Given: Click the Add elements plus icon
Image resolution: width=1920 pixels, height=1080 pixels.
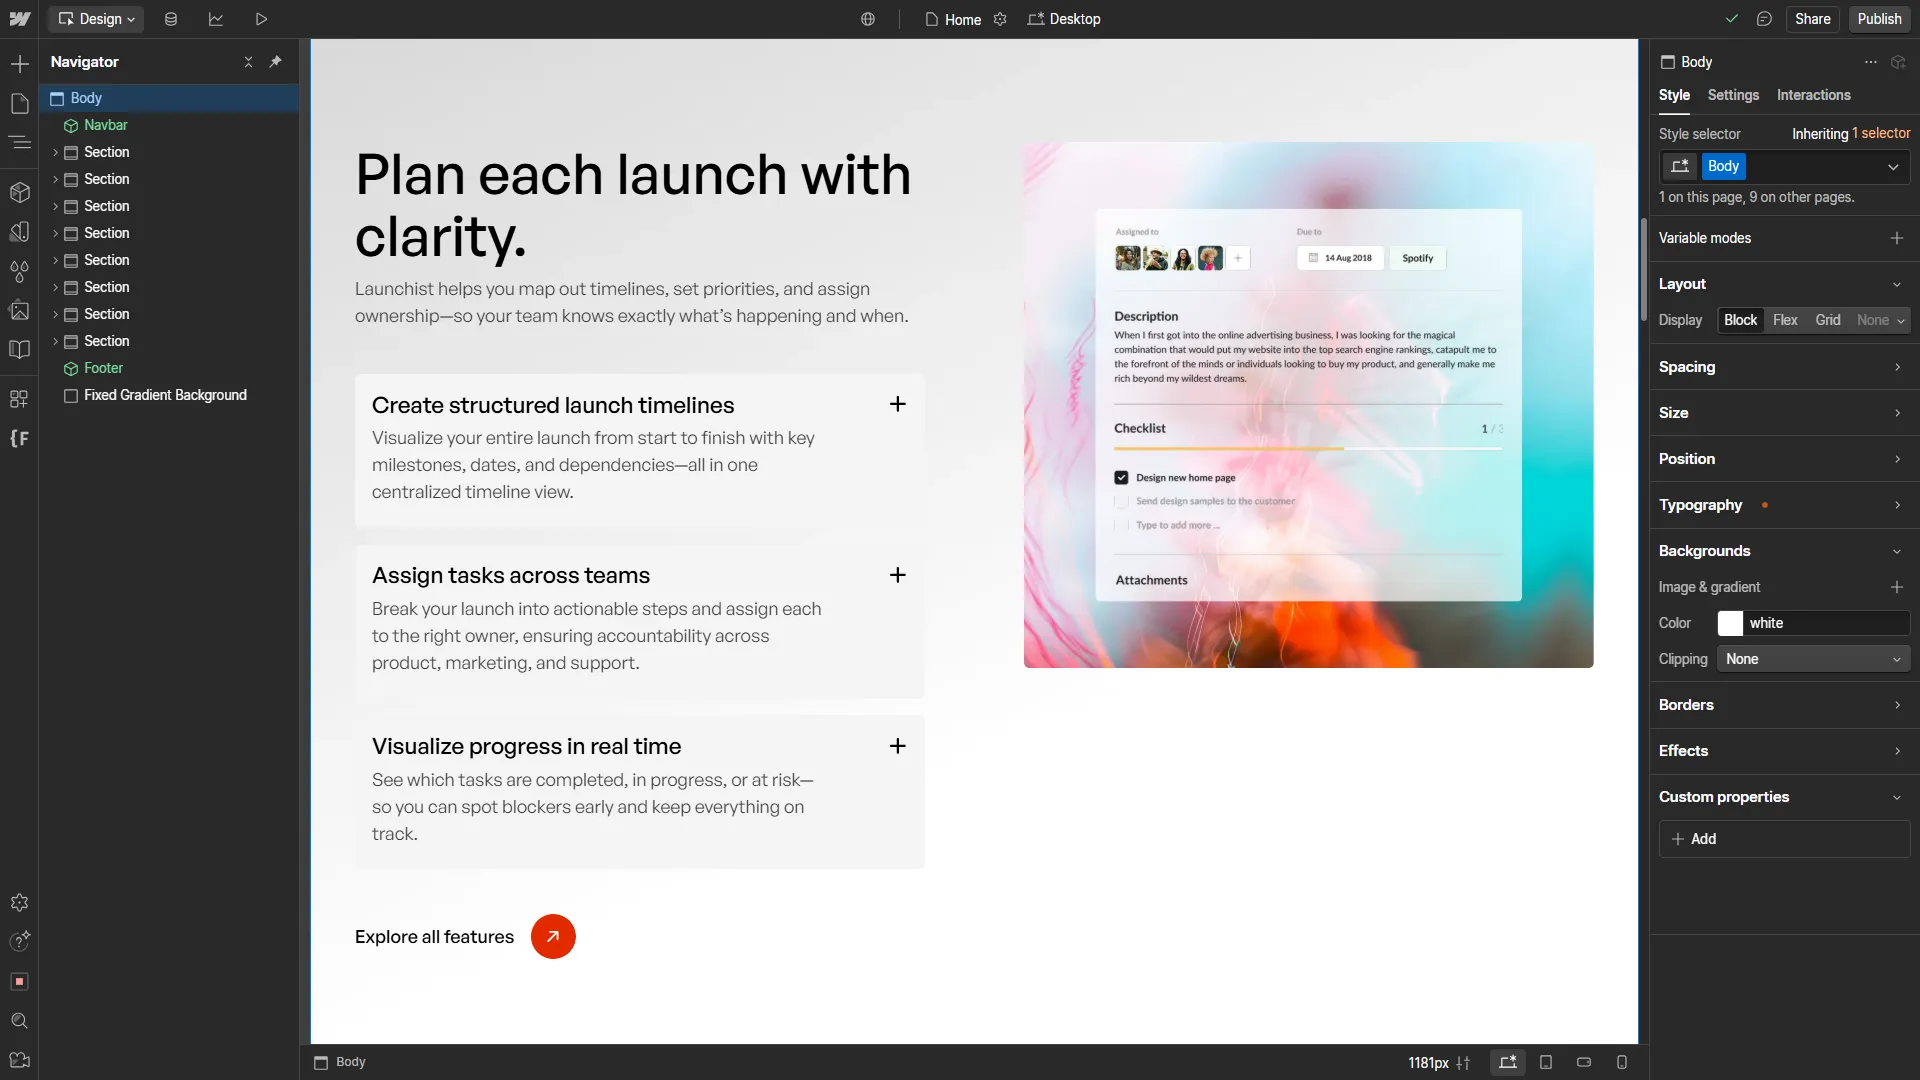Looking at the screenshot, I should pyautogui.click(x=19, y=64).
